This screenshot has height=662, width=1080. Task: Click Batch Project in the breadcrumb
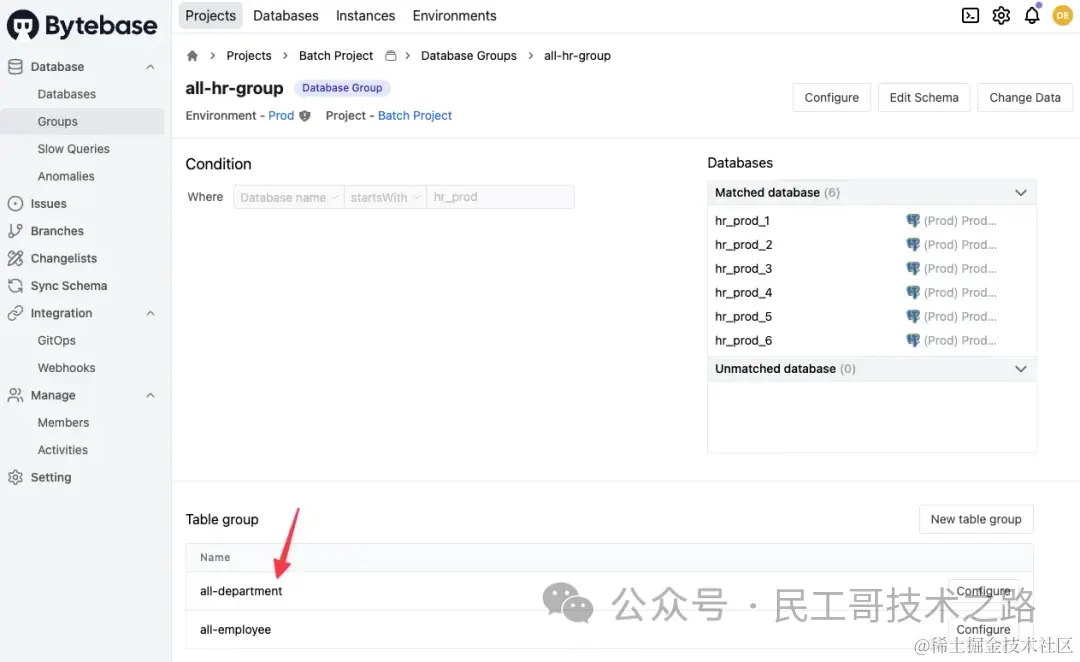[x=335, y=56]
